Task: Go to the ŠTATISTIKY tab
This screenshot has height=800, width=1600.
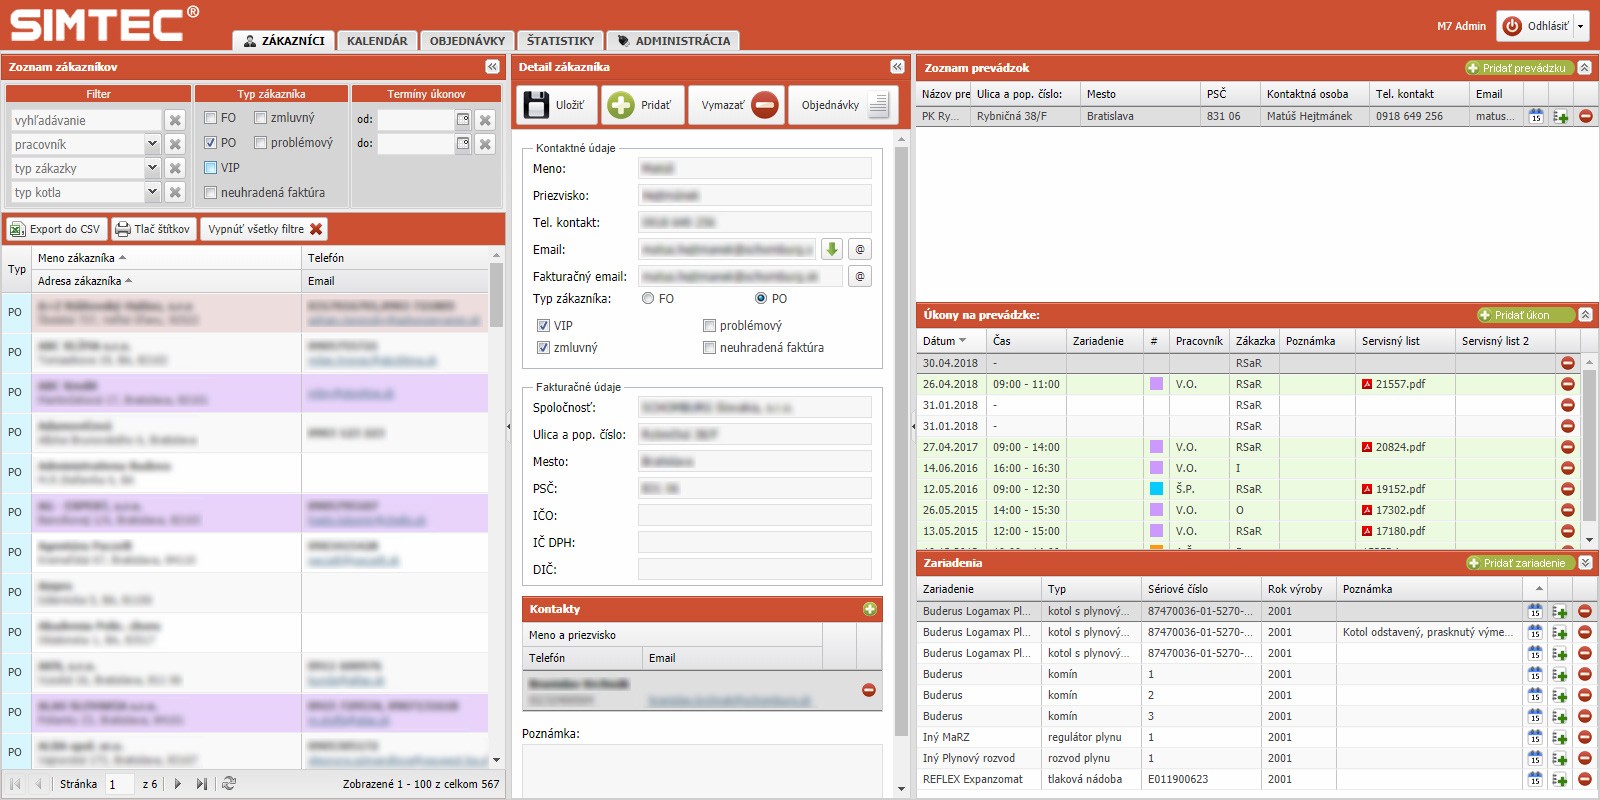Action: coord(560,41)
